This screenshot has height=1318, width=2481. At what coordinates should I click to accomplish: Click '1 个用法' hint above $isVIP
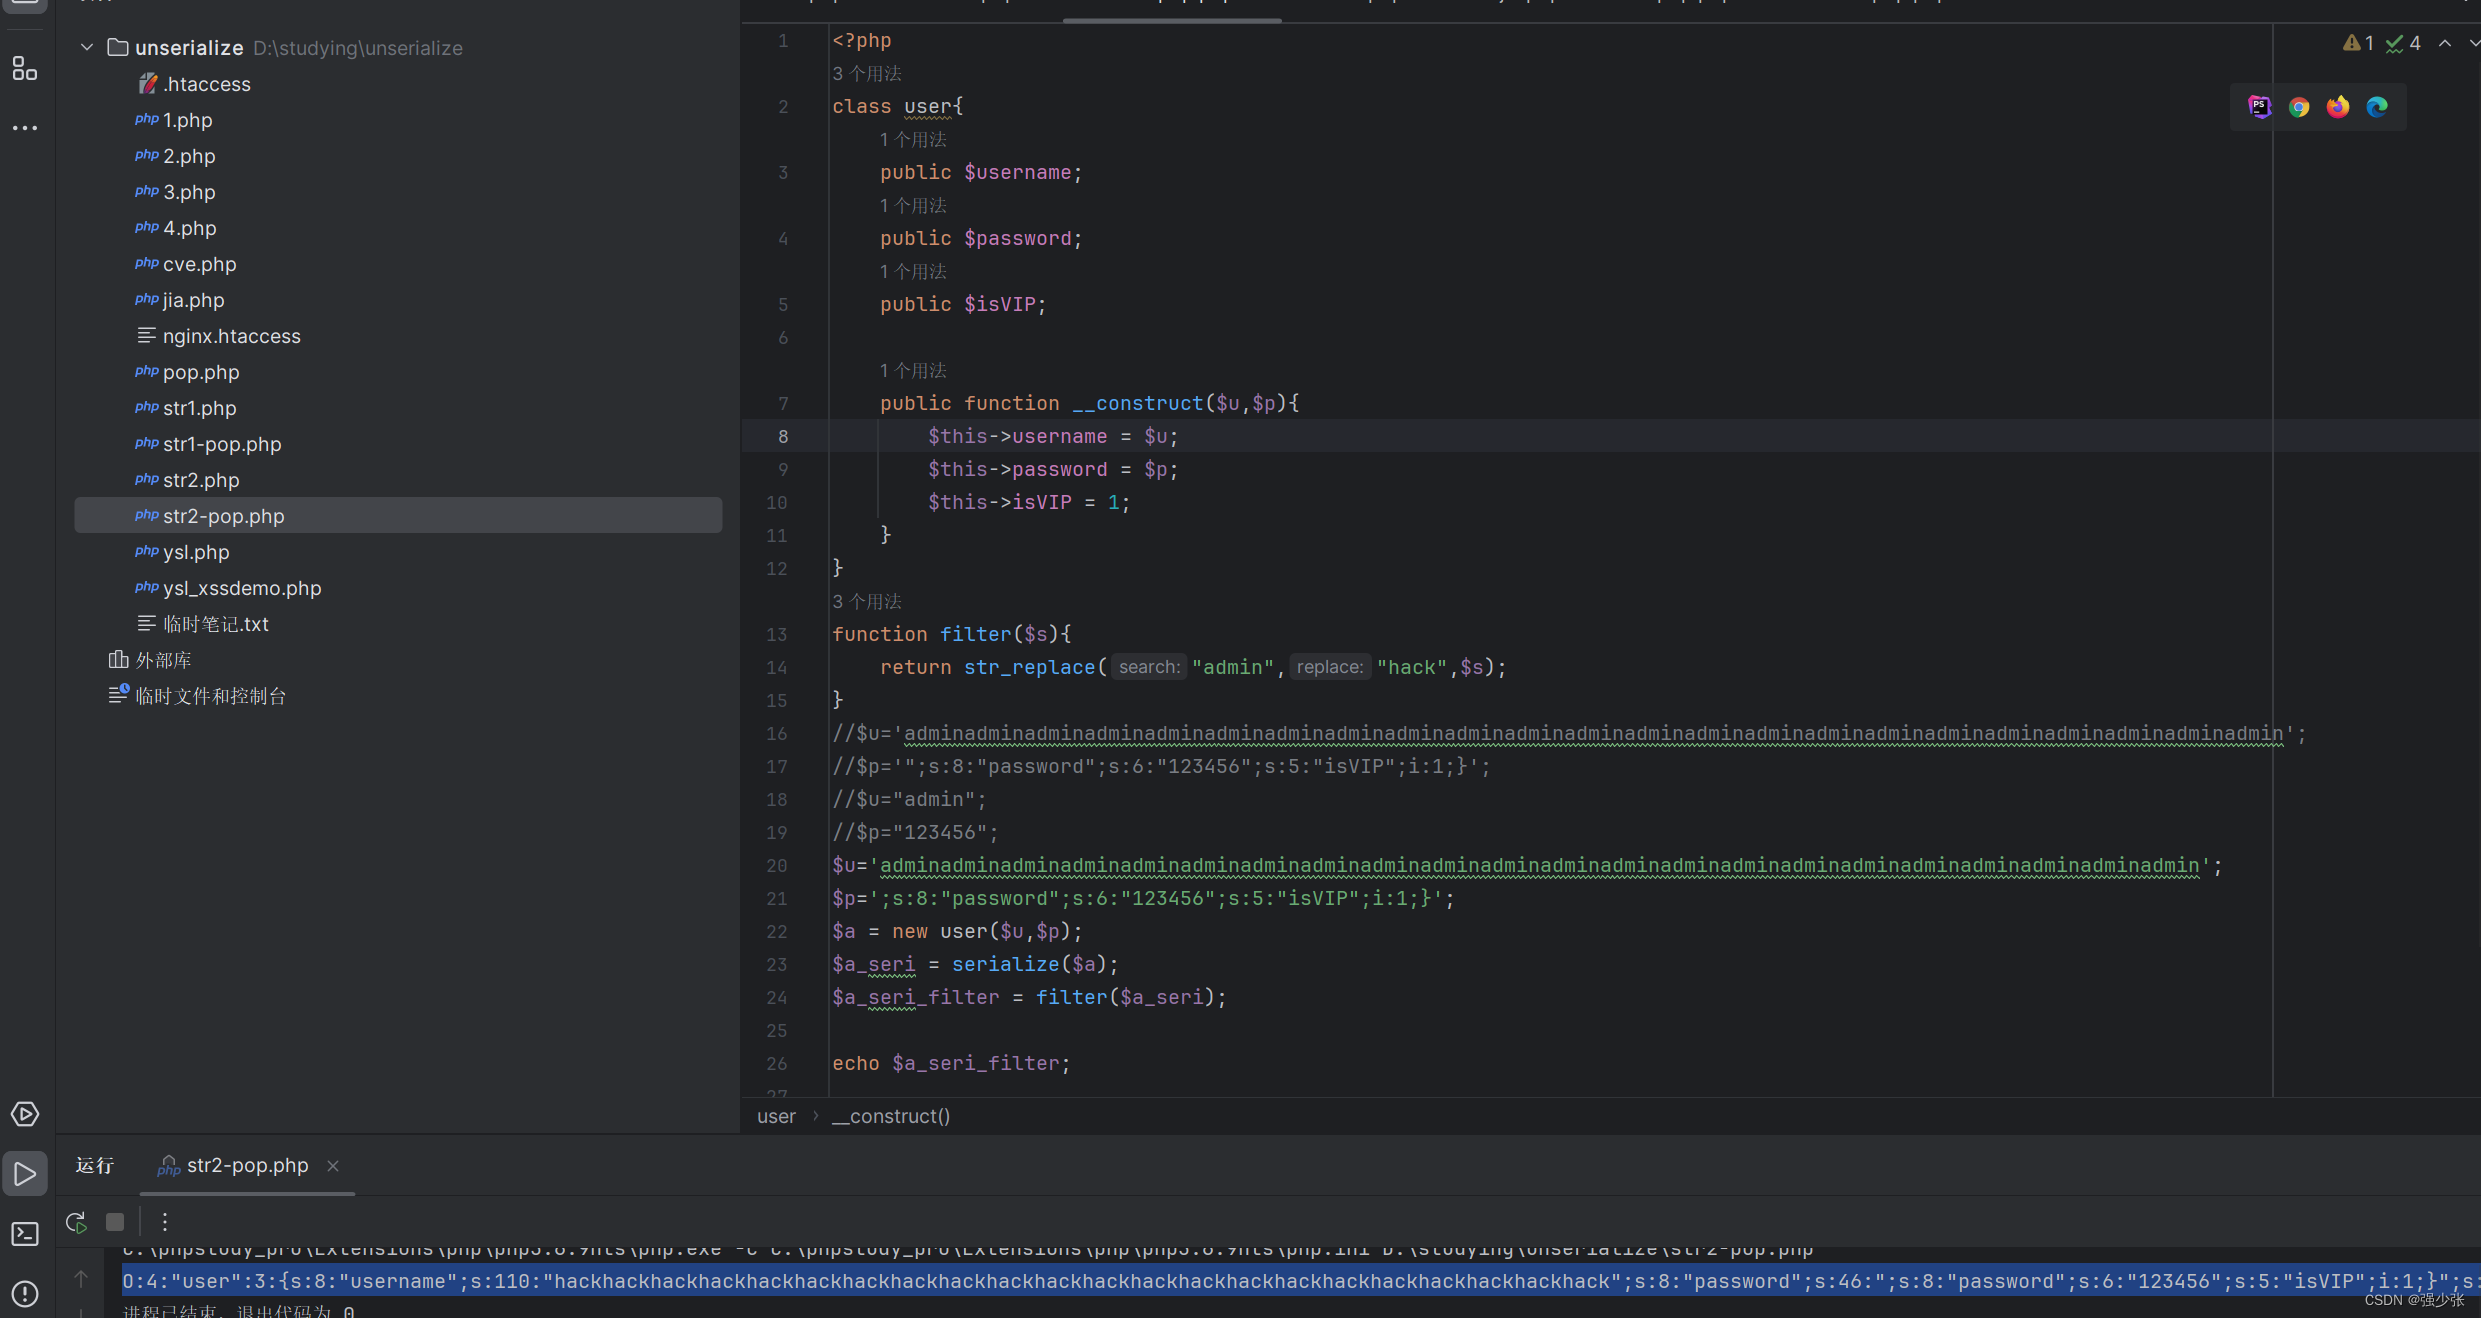[x=913, y=272]
